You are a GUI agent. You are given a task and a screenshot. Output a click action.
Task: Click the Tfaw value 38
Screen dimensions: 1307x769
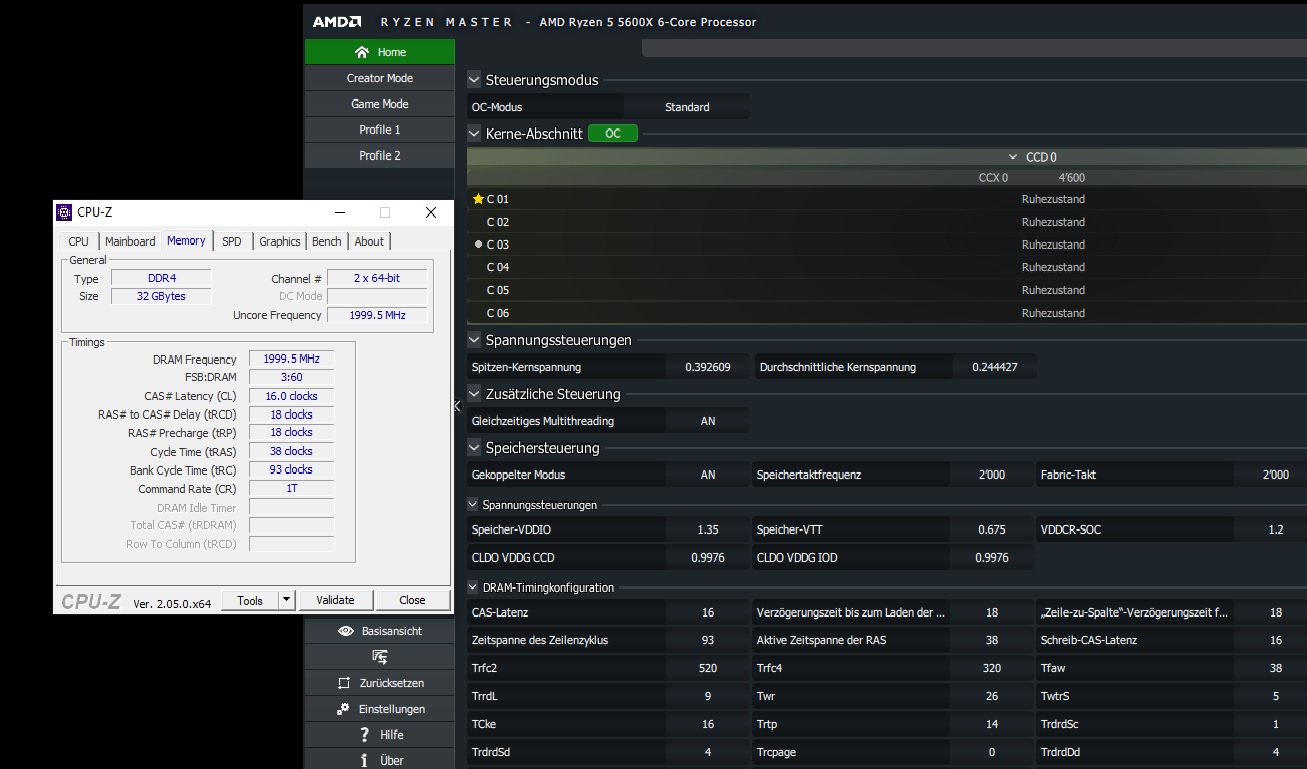click(1276, 668)
